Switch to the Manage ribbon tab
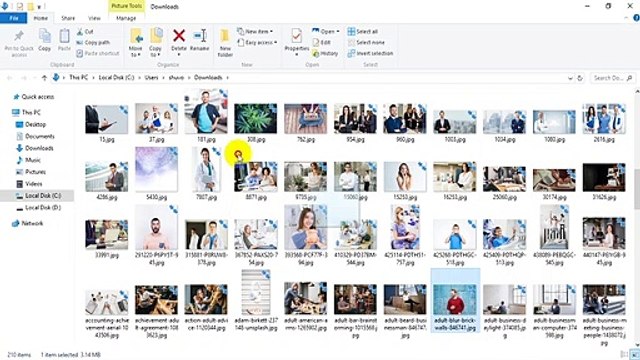 point(126,18)
